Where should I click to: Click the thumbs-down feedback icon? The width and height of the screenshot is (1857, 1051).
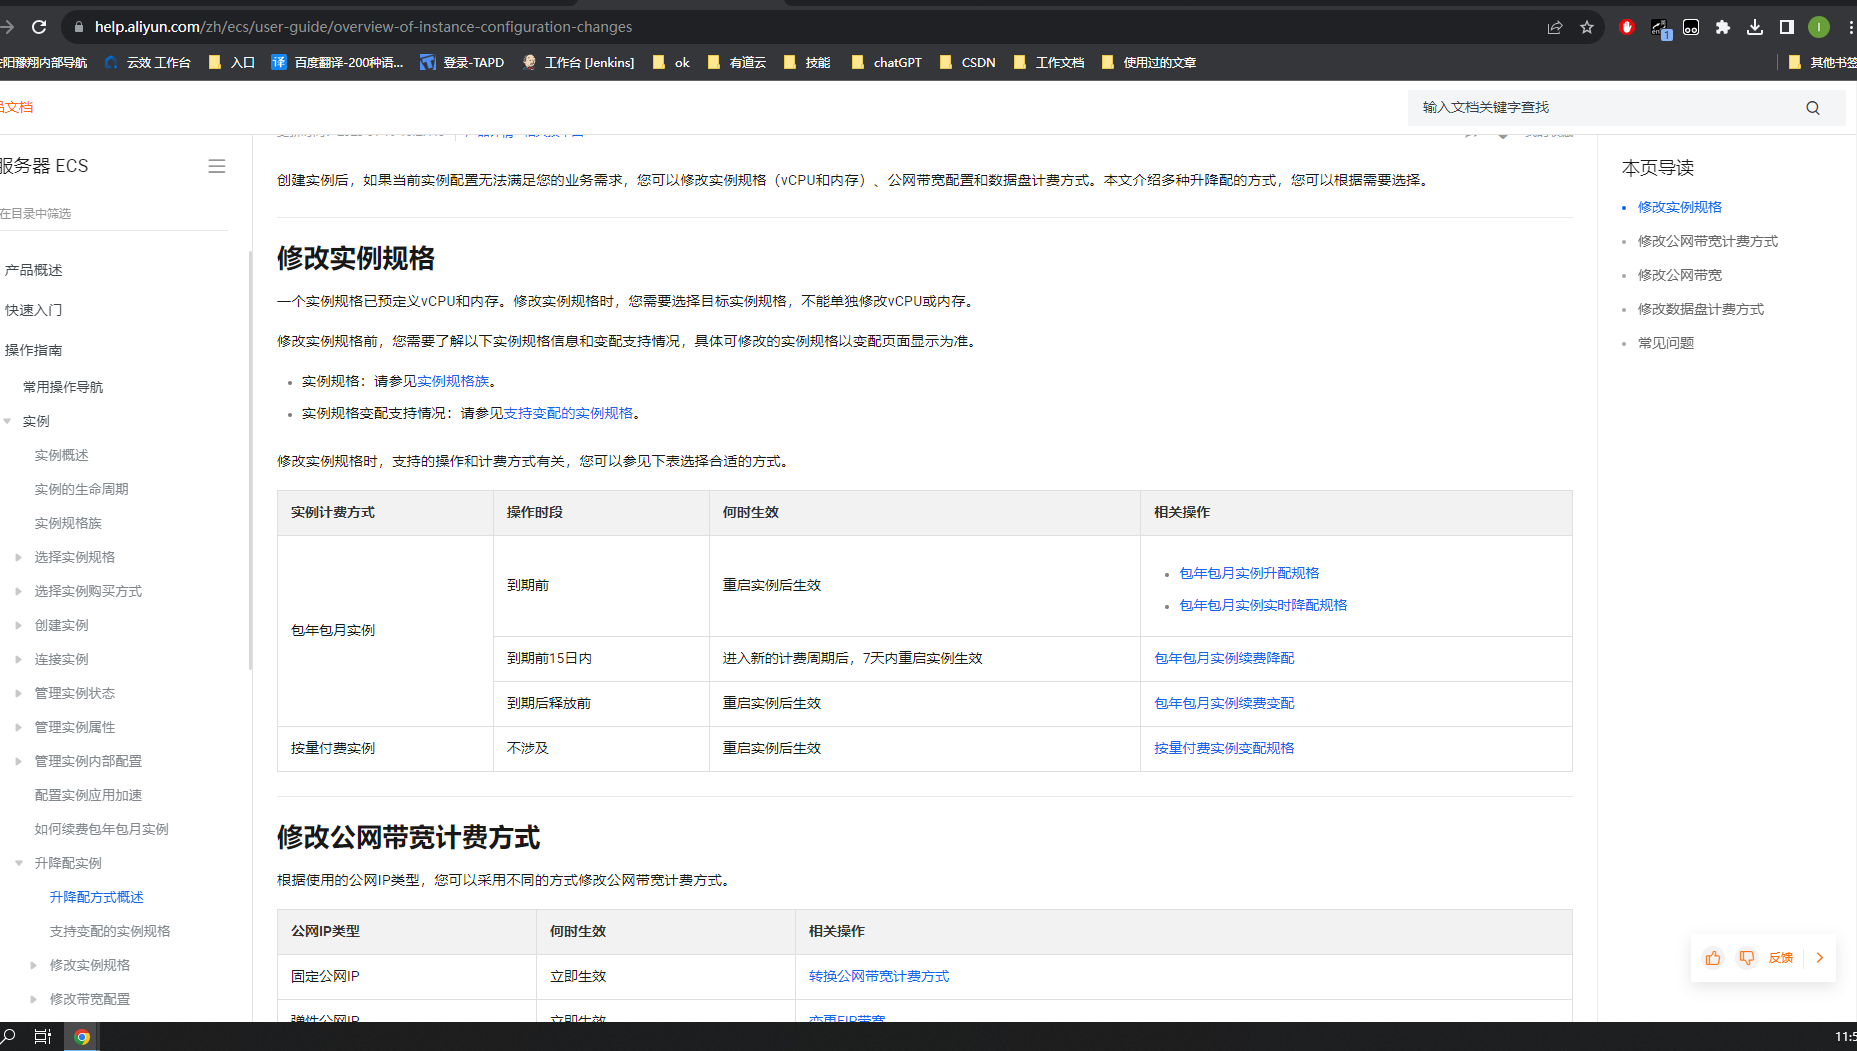(1747, 958)
